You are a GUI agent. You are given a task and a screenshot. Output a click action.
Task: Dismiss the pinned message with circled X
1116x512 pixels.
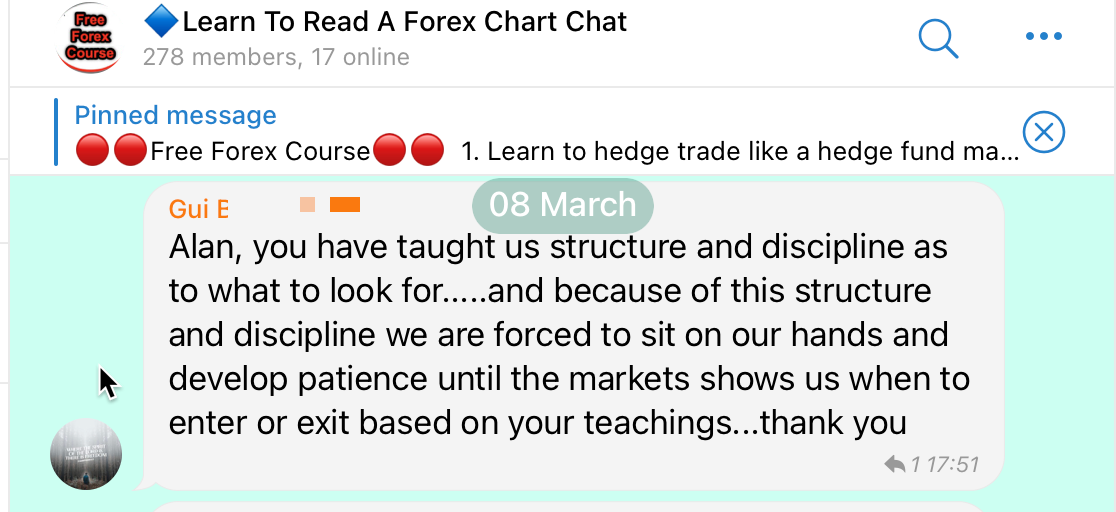(1043, 132)
